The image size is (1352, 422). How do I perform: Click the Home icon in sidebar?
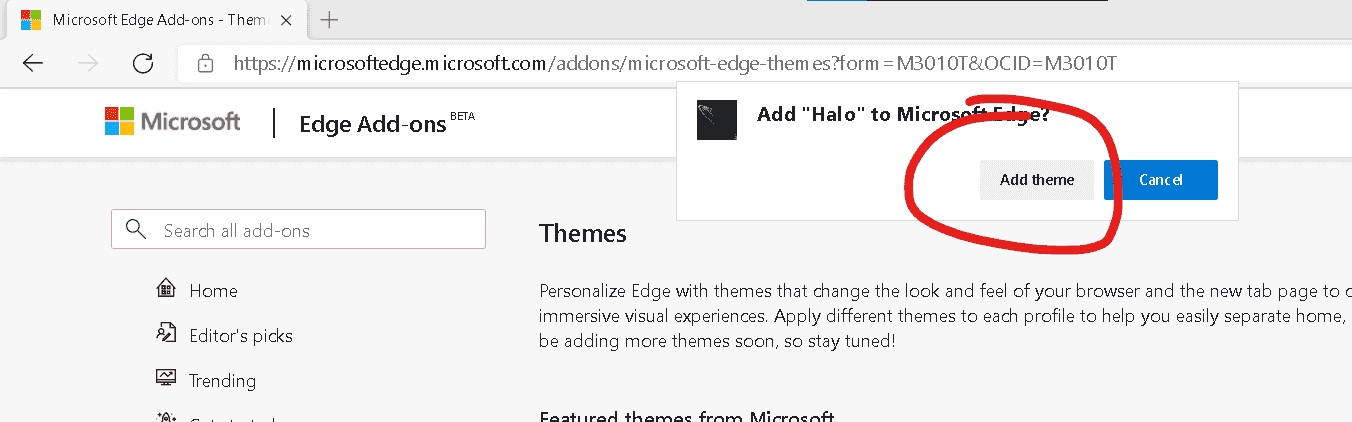(166, 290)
